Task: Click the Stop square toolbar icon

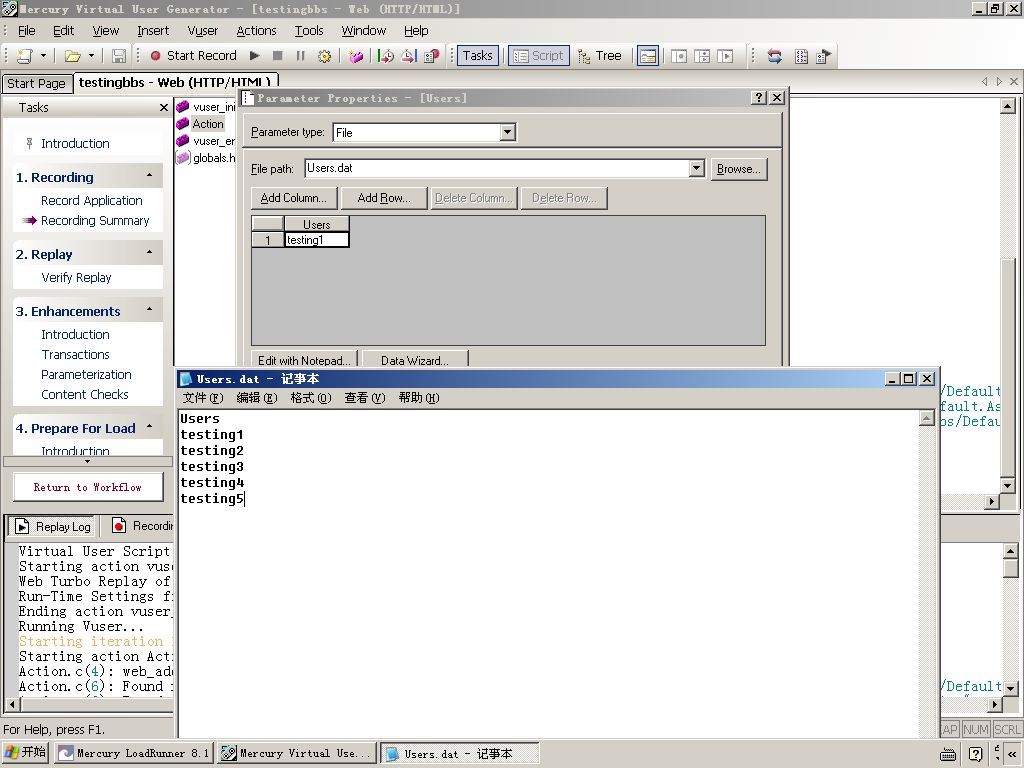Action: [278, 56]
